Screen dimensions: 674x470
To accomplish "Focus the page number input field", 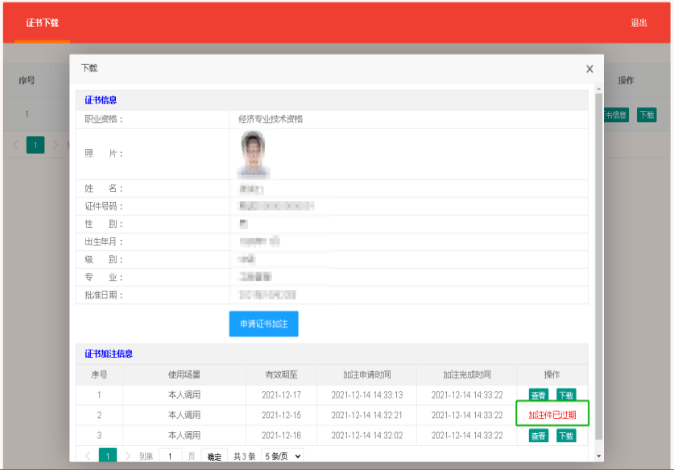I will pos(170,456).
